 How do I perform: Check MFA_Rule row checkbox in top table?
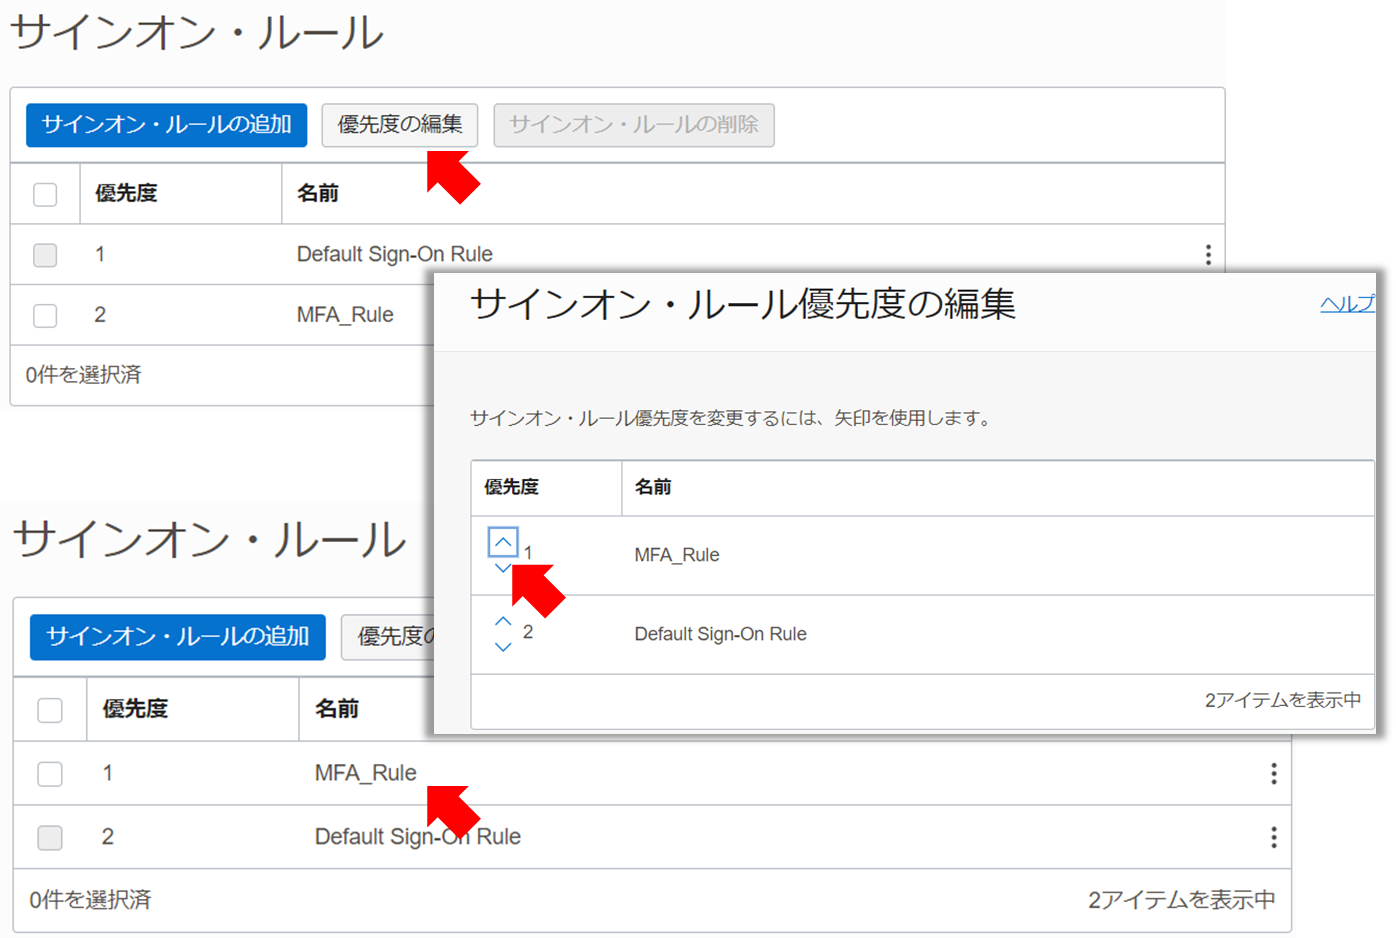pyautogui.click(x=45, y=316)
